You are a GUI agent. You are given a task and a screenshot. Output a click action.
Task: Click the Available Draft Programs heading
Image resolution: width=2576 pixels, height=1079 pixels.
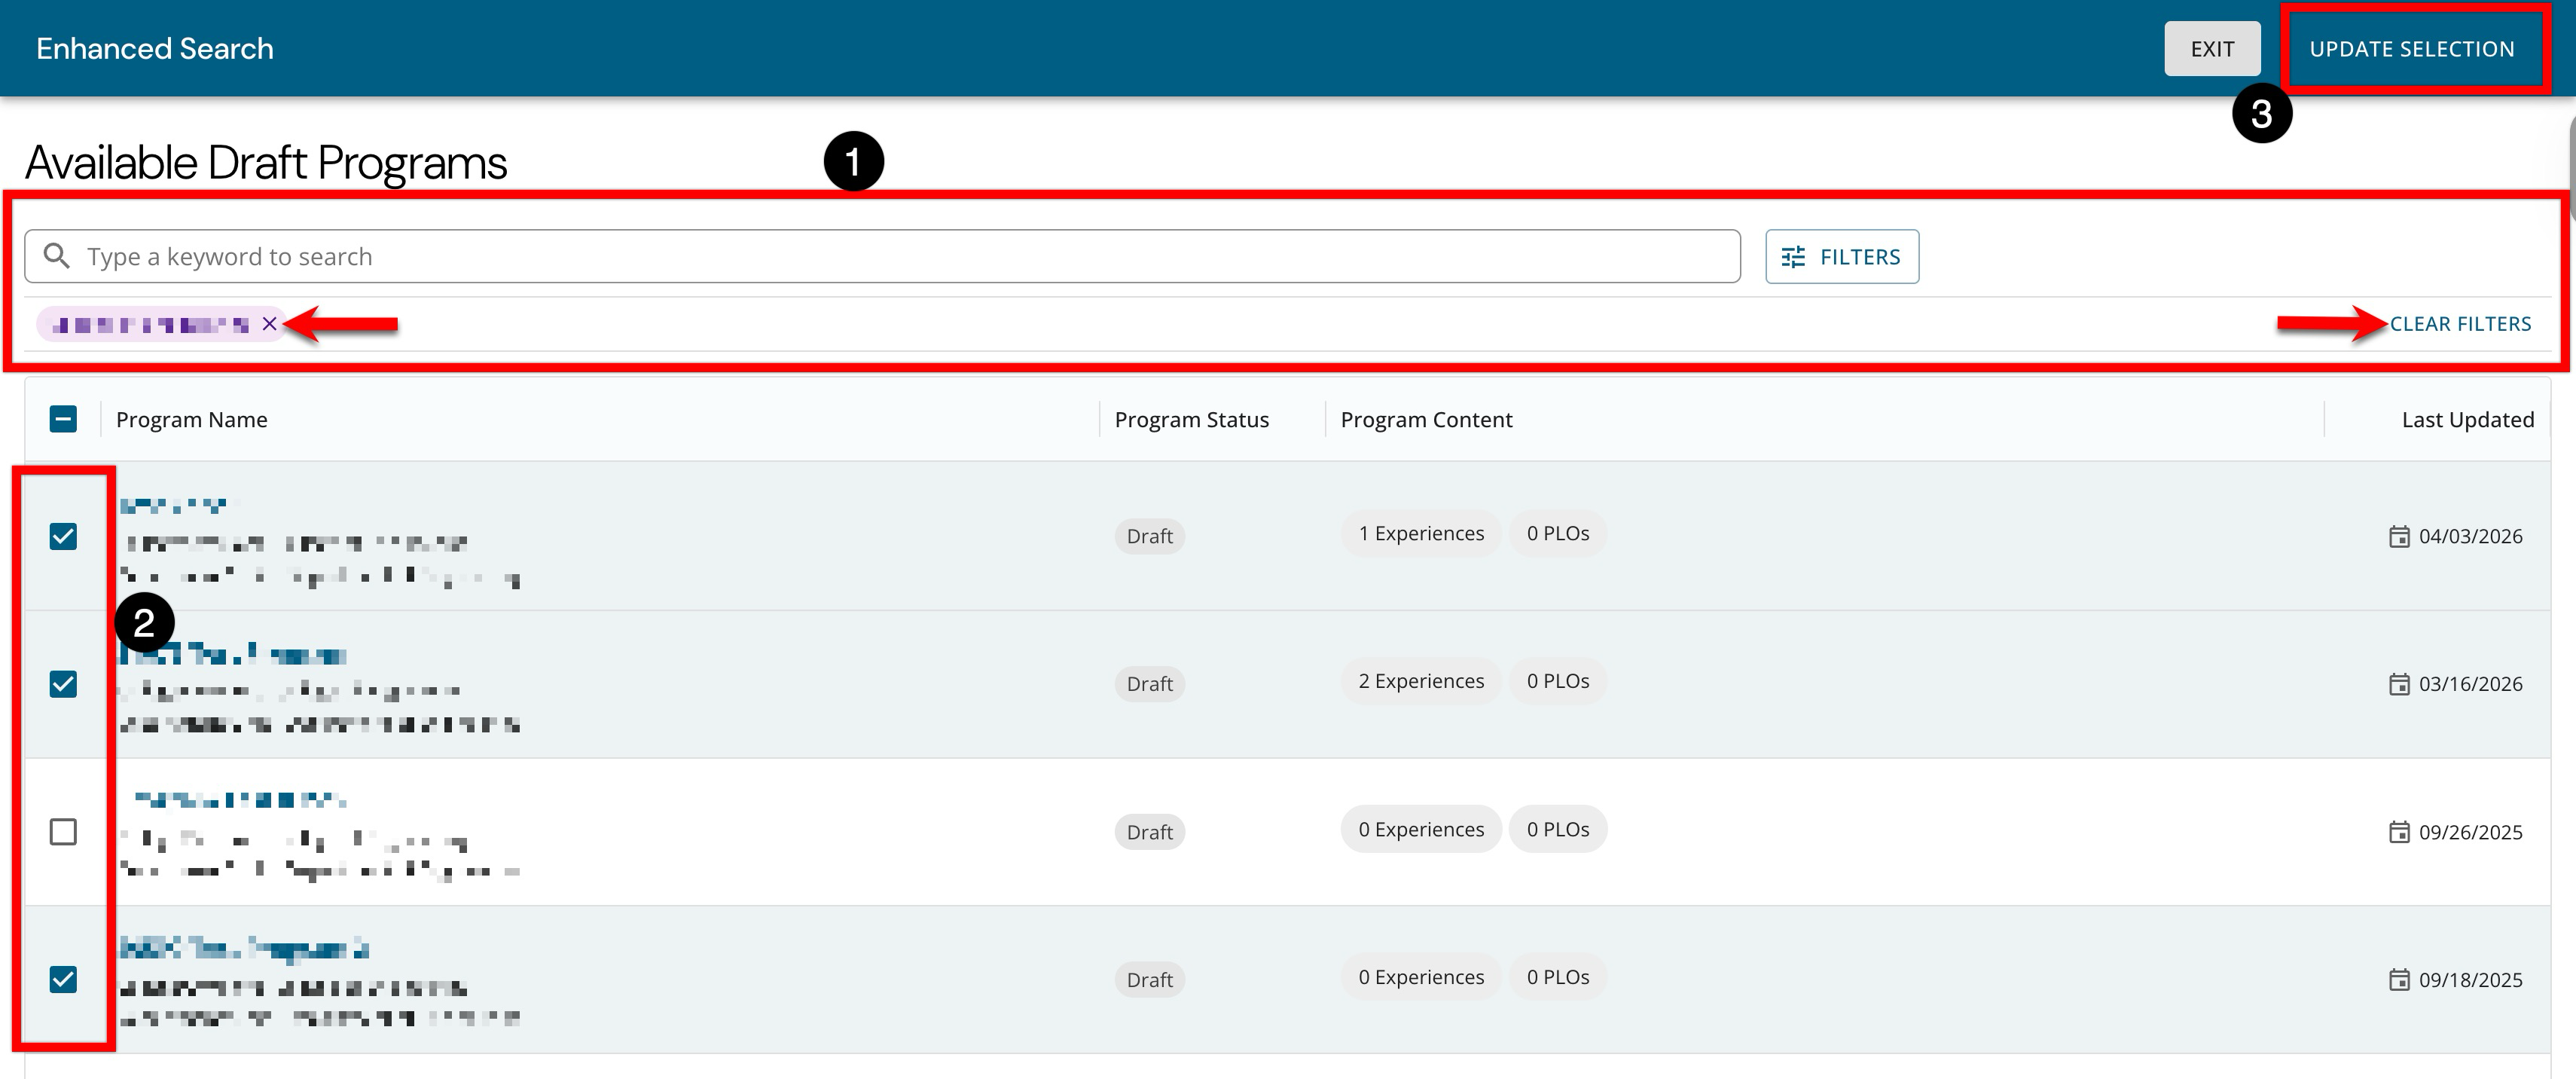(266, 162)
